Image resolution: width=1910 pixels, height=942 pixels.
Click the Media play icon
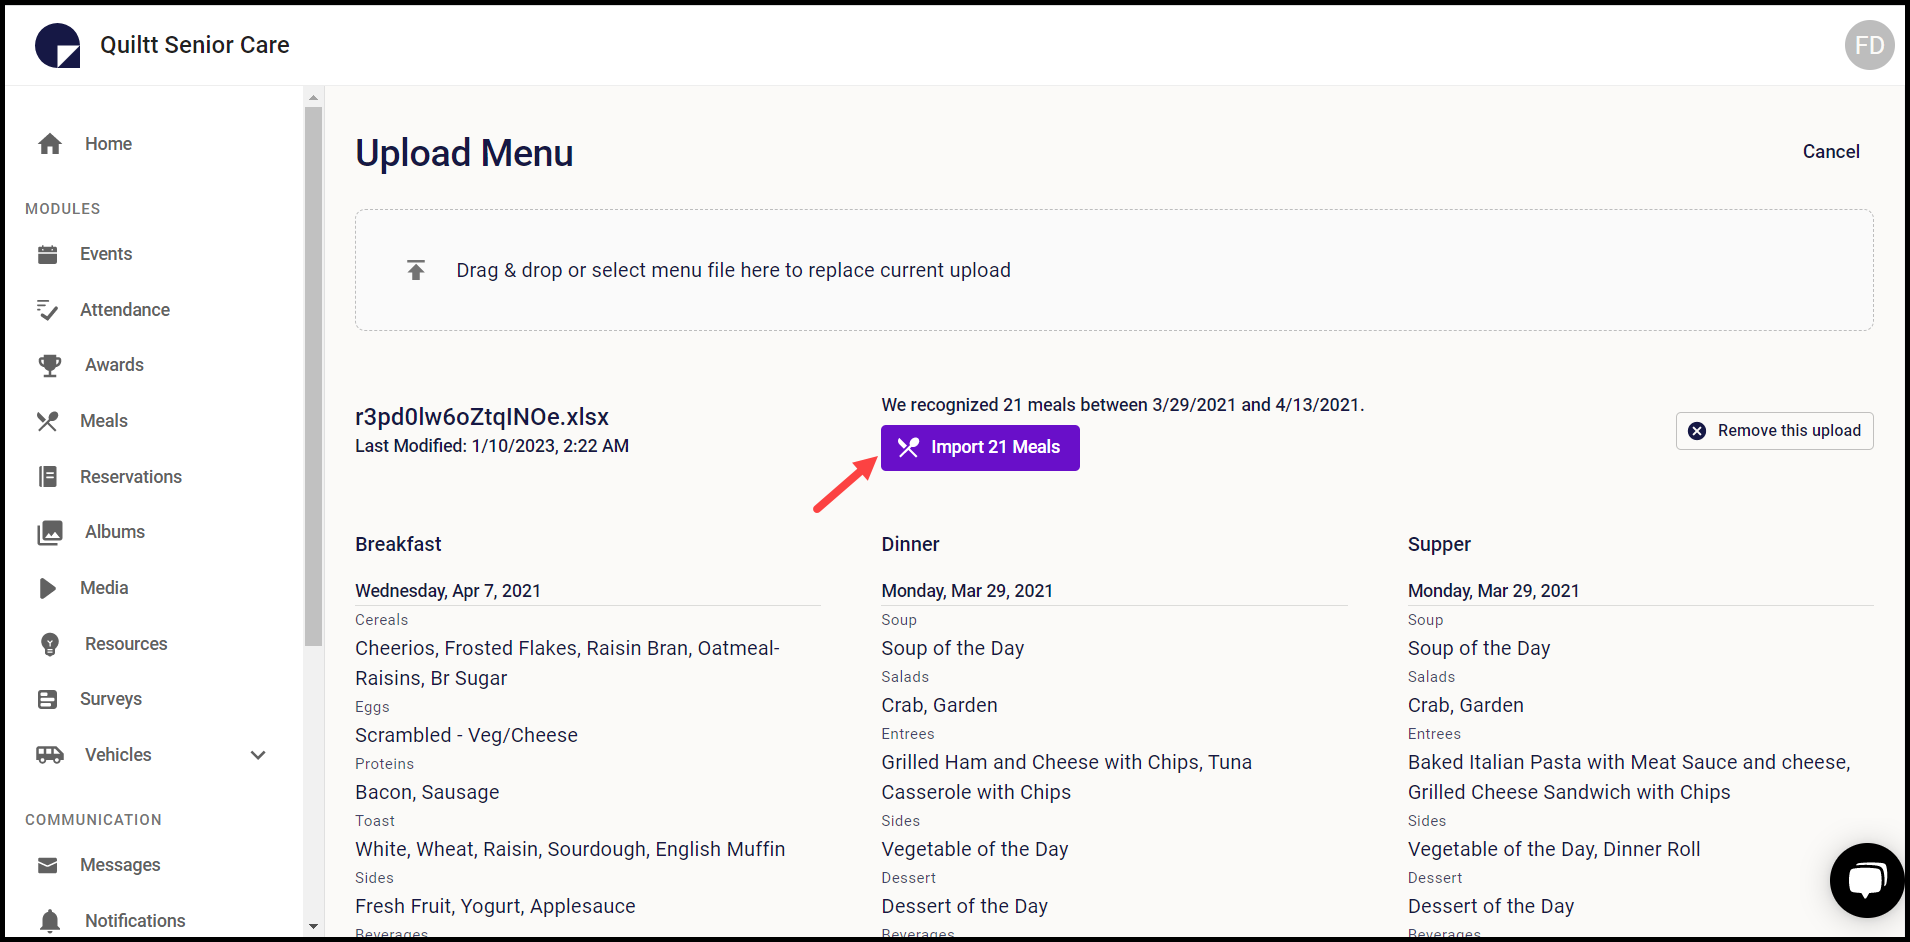point(48,588)
